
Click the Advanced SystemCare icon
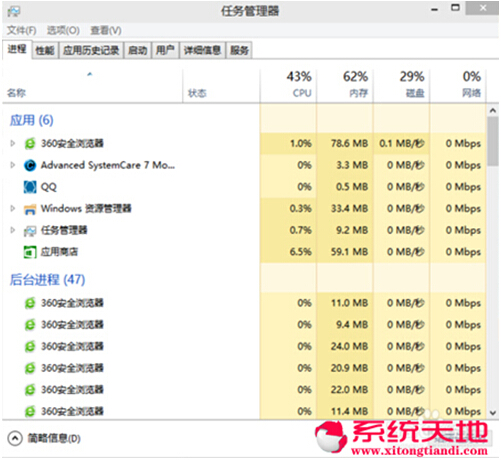pos(30,165)
